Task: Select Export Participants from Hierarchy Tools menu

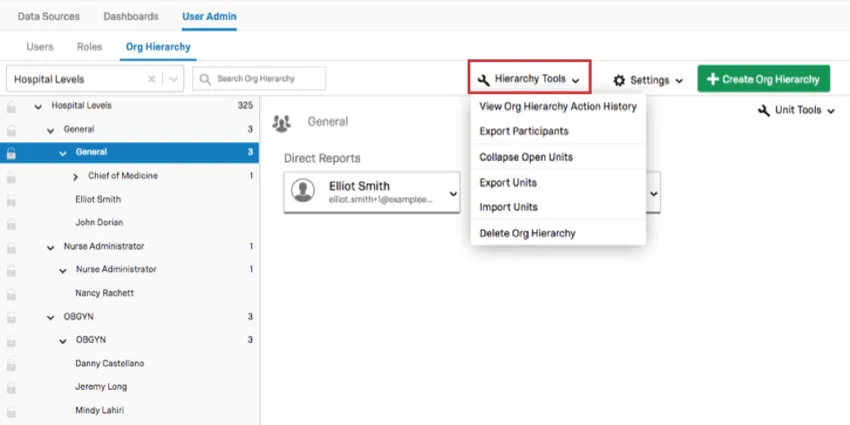Action: point(523,131)
